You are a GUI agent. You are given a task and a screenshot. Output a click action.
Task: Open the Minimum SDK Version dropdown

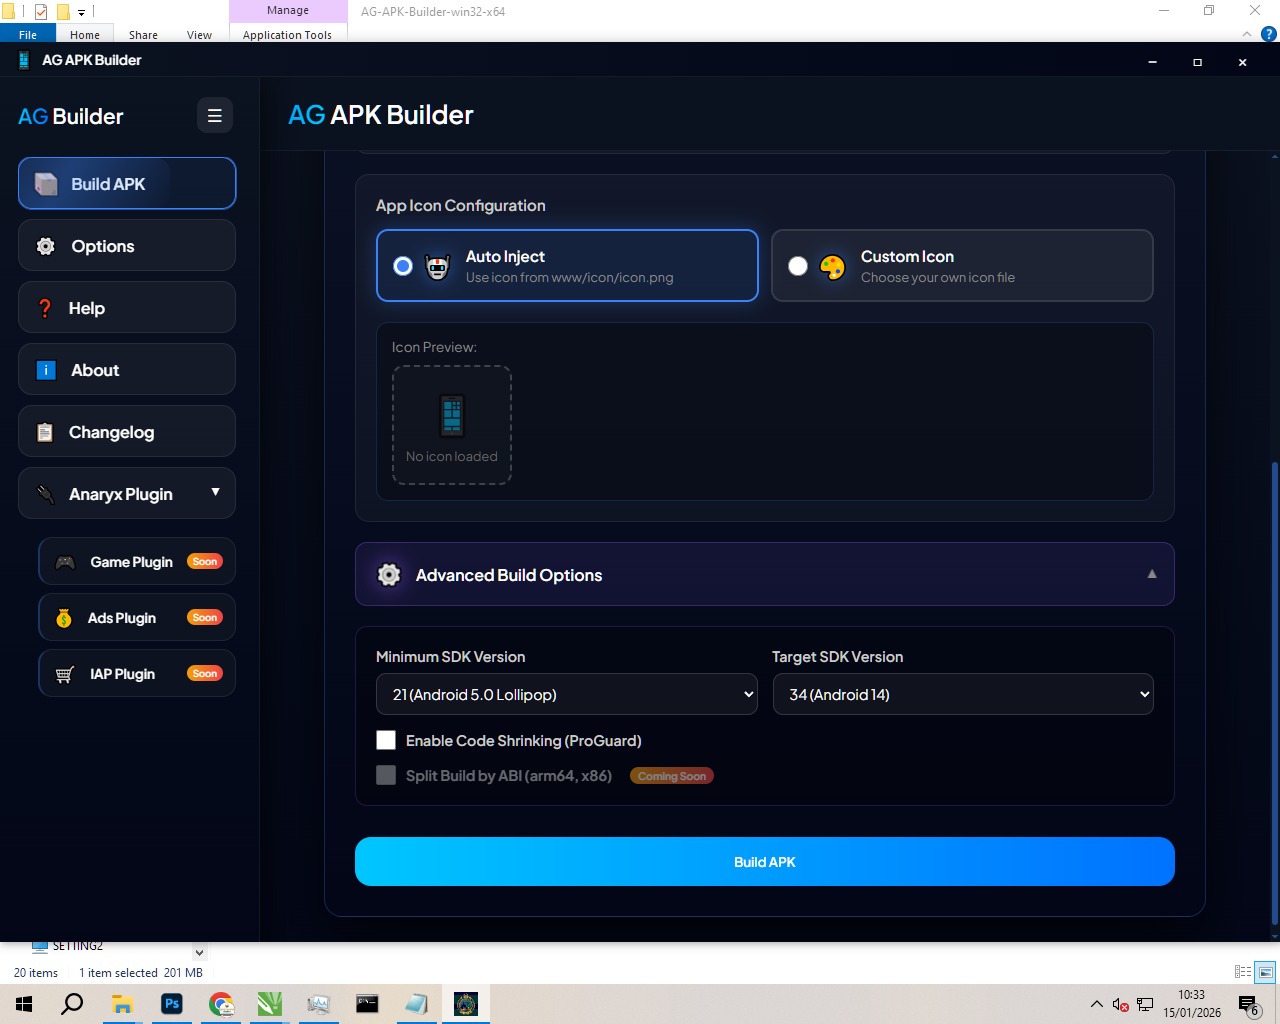567,694
